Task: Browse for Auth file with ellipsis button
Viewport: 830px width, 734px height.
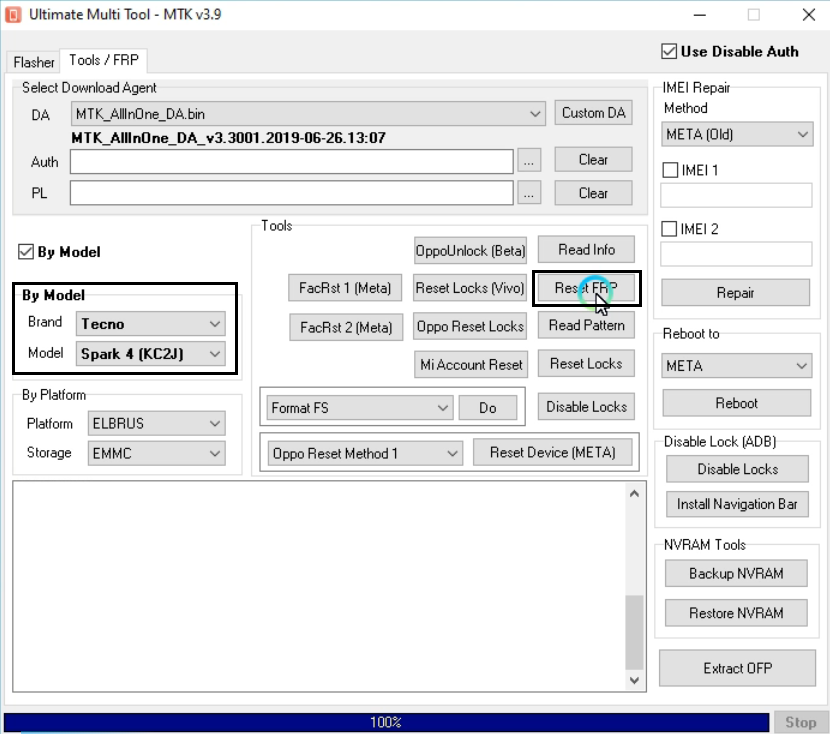Action: click(x=529, y=160)
